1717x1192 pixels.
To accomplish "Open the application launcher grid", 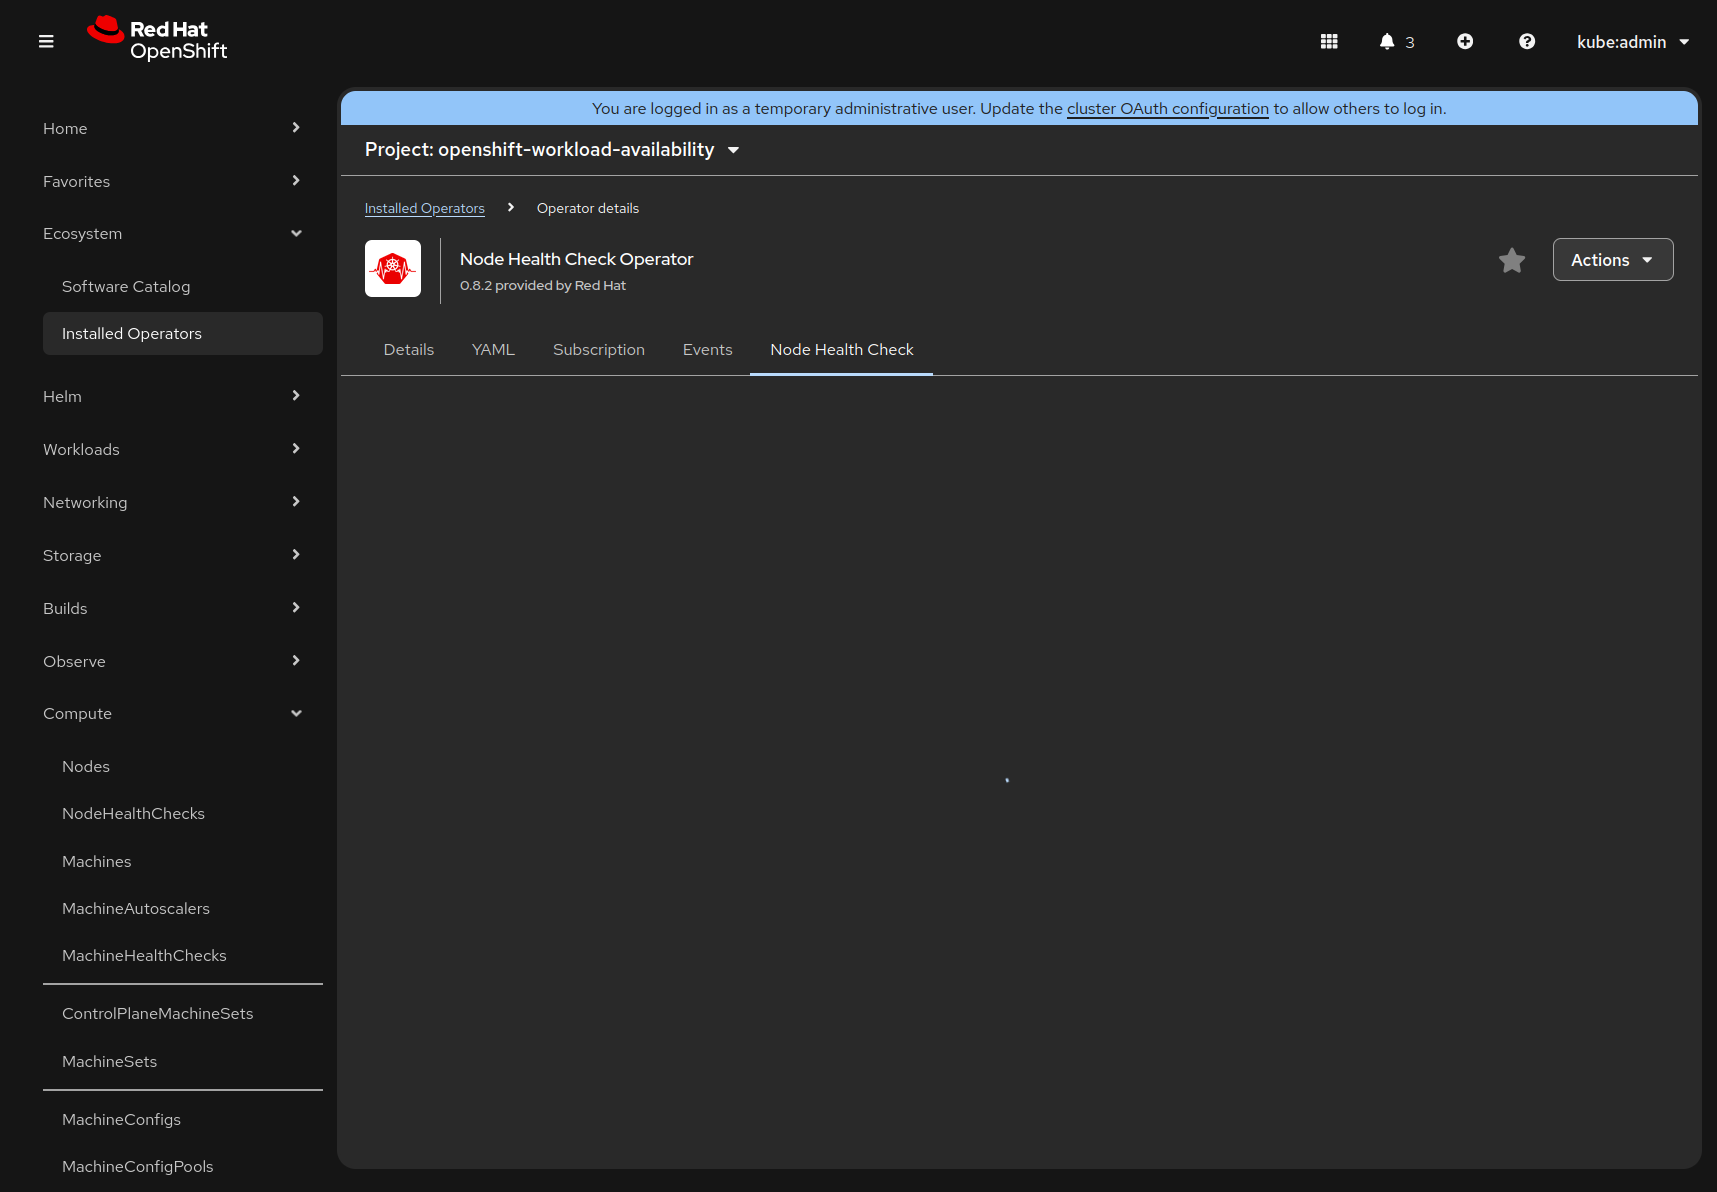I will [1329, 41].
